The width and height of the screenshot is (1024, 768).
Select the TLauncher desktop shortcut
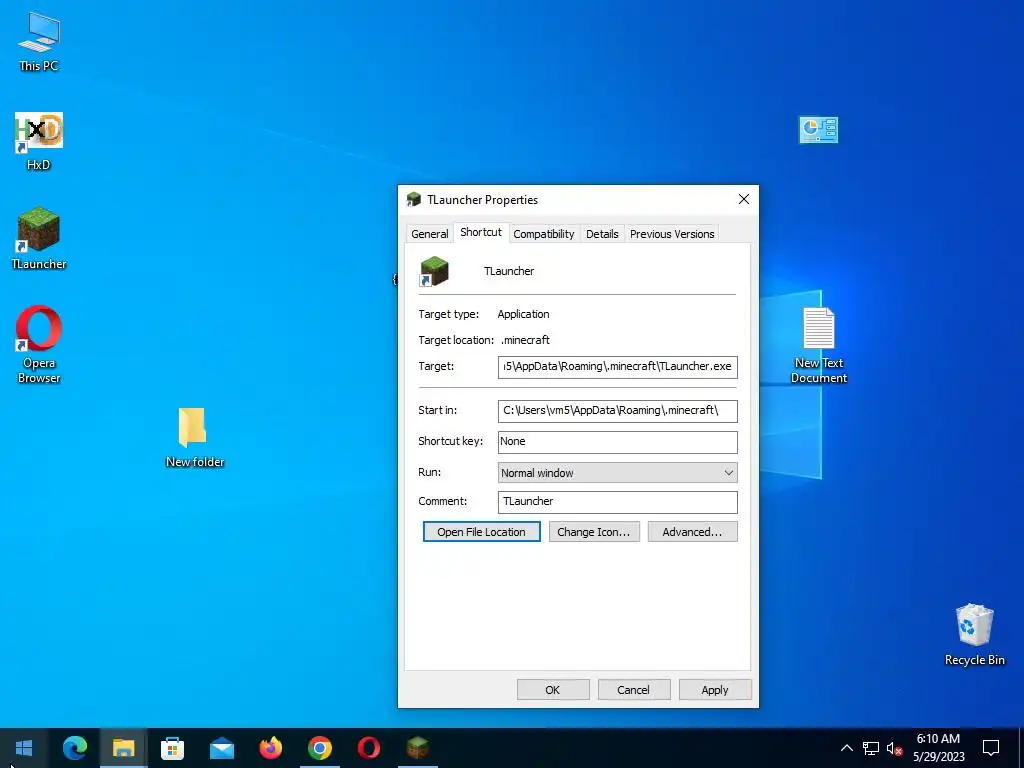(x=39, y=238)
